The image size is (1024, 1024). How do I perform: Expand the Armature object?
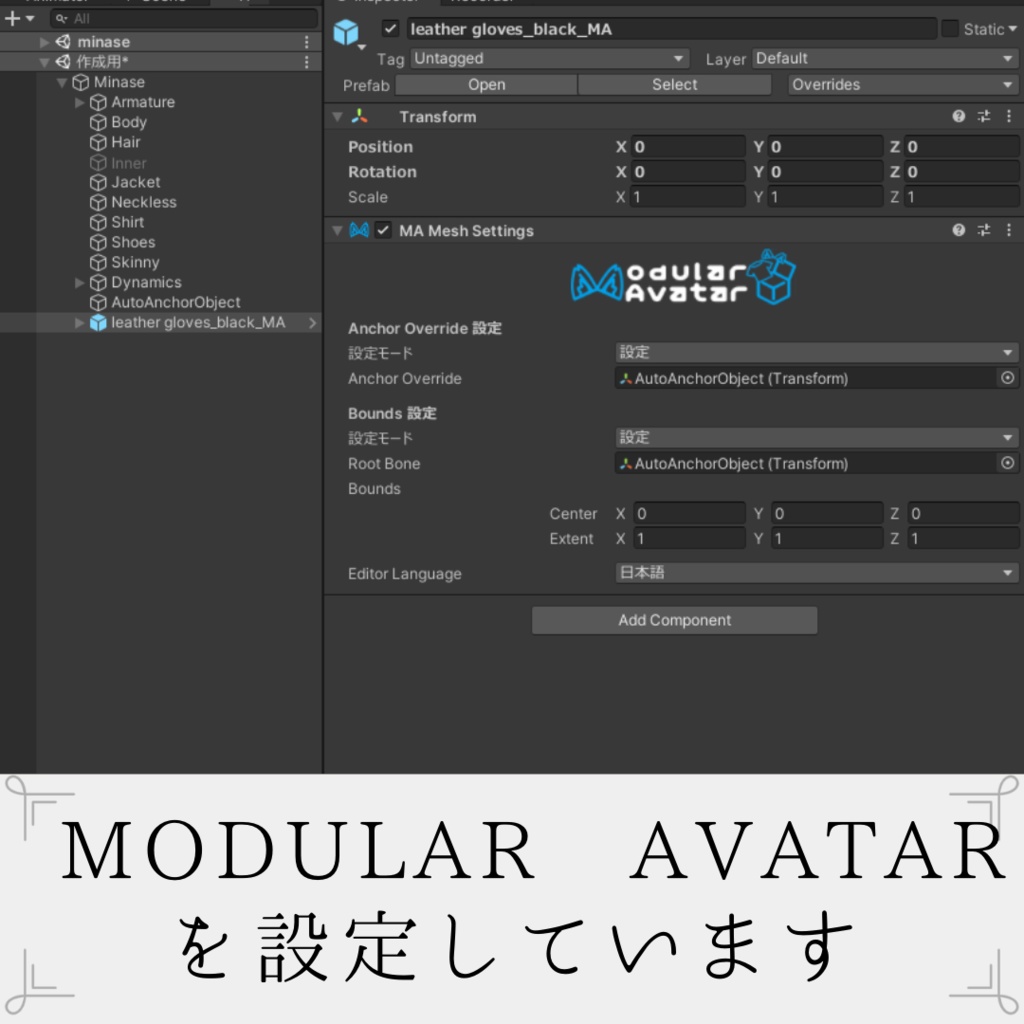coord(80,103)
